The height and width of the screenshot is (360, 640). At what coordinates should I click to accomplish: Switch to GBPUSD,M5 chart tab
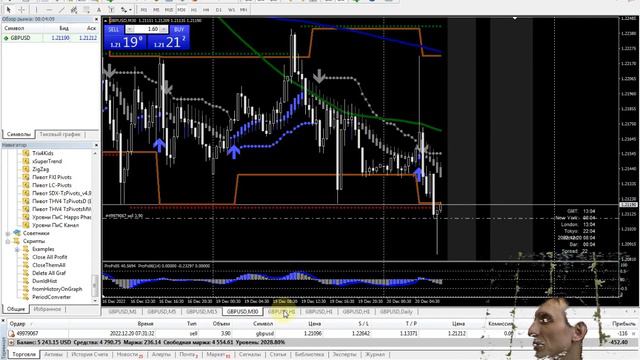click(x=161, y=311)
